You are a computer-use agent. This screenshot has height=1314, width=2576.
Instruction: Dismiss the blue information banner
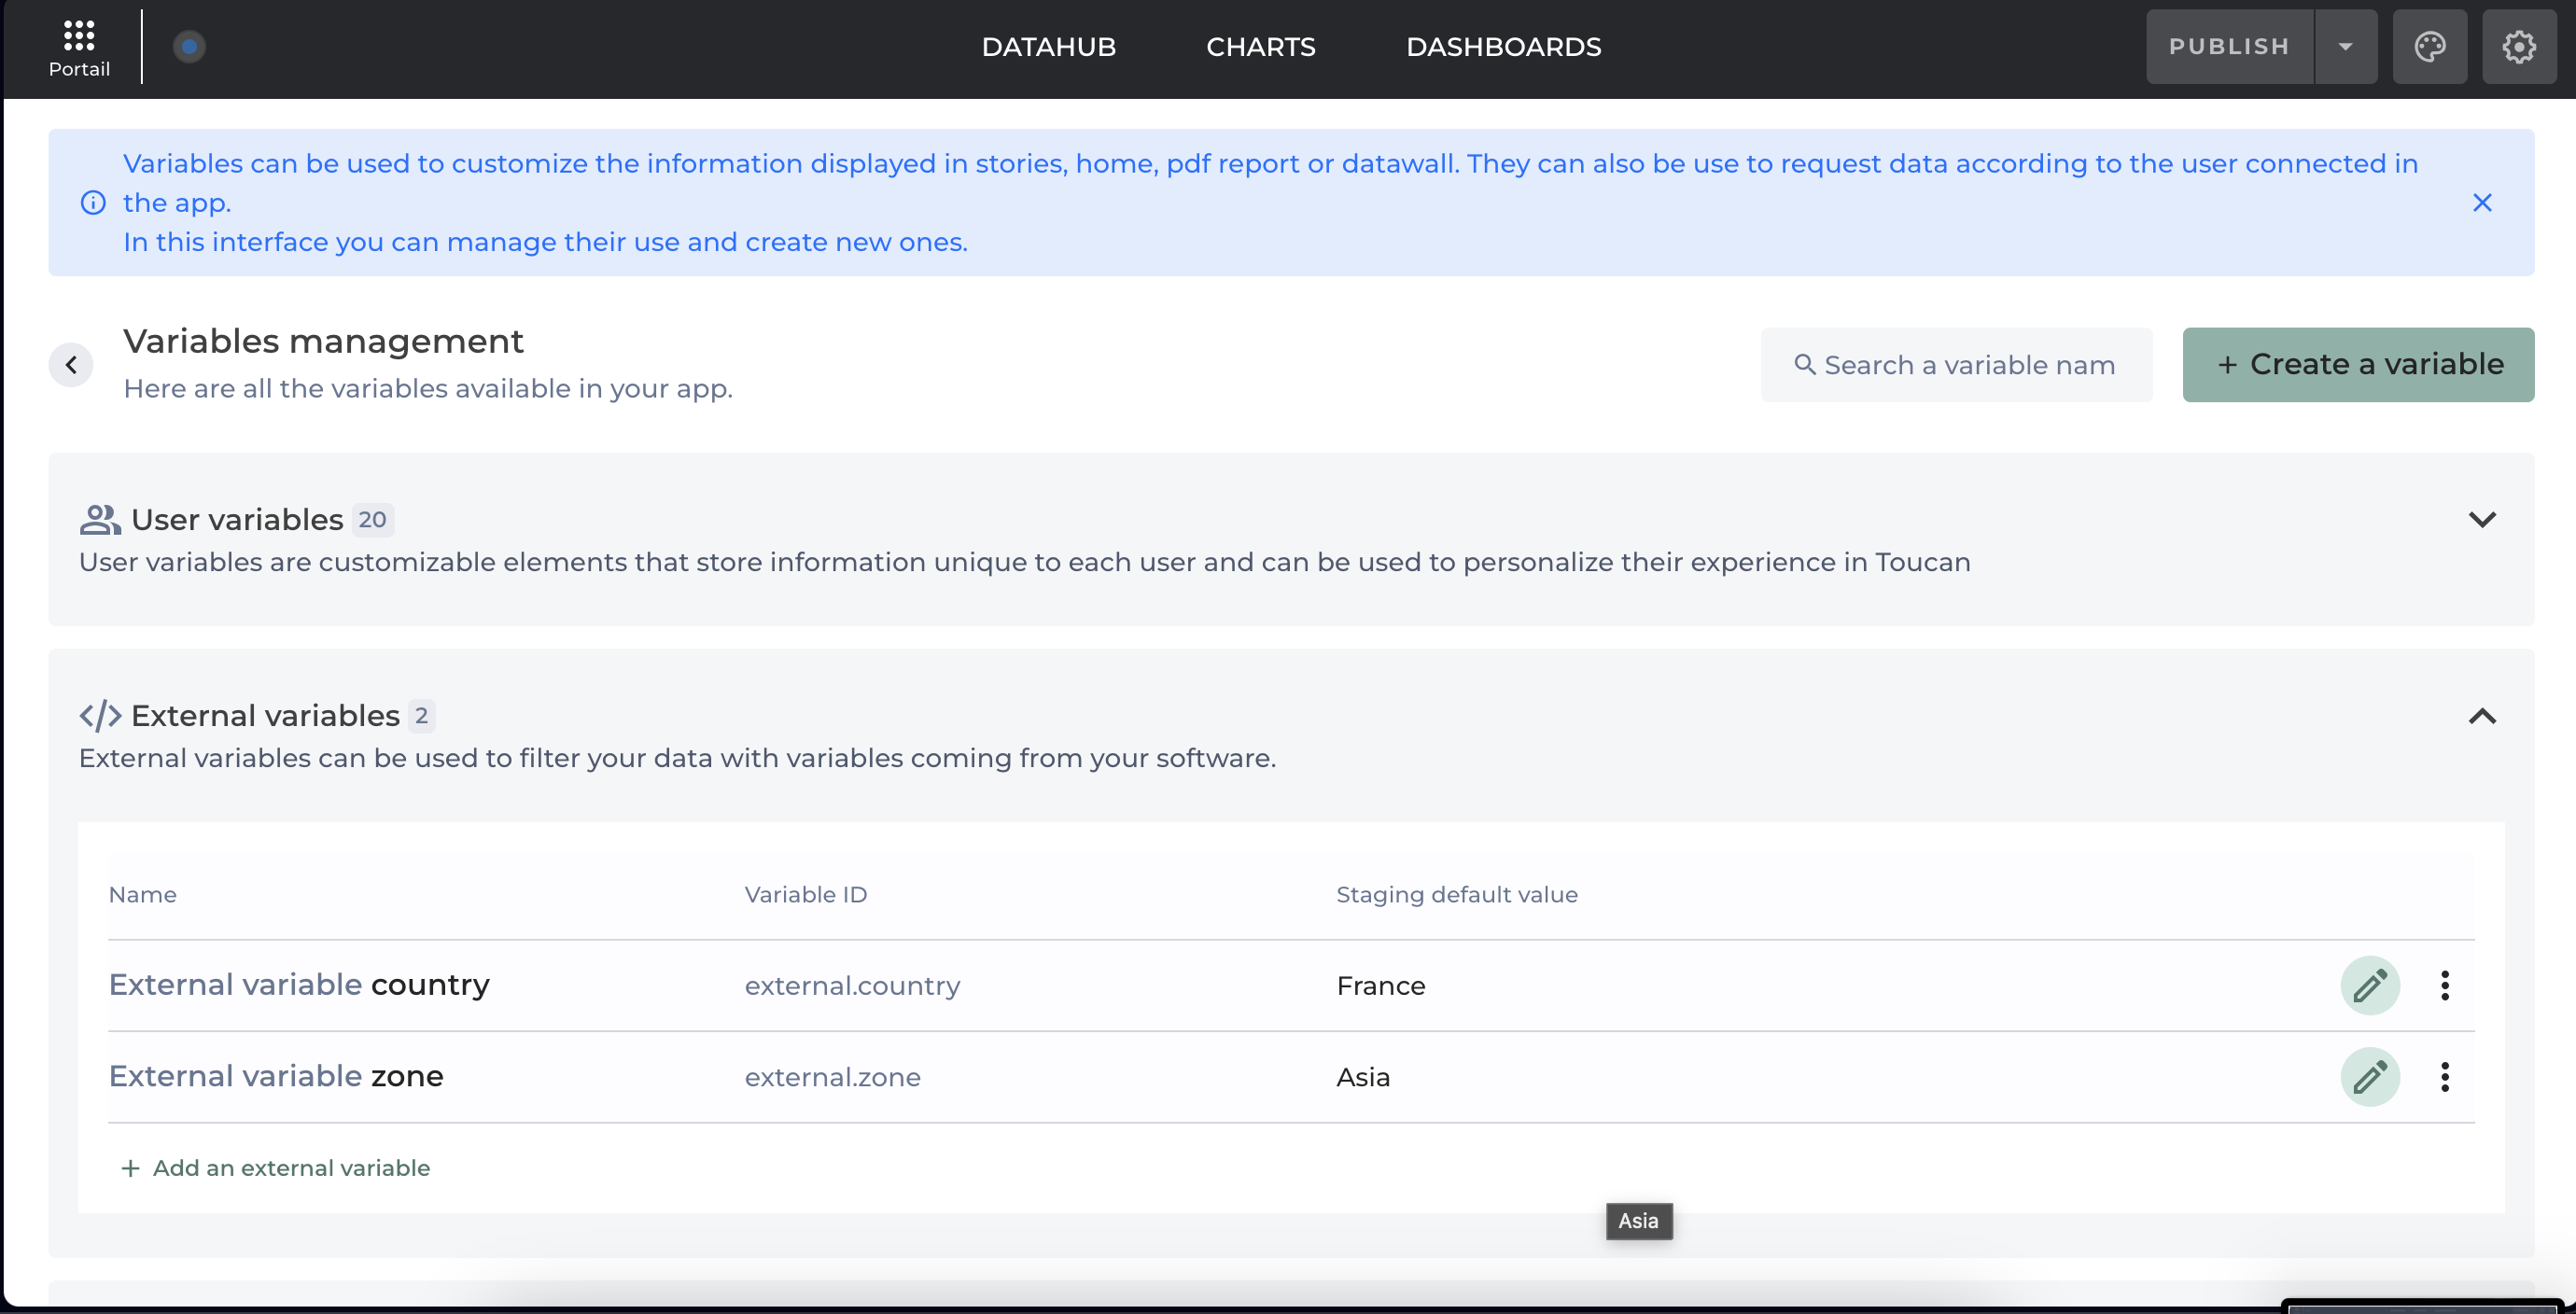pyautogui.click(x=2481, y=203)
